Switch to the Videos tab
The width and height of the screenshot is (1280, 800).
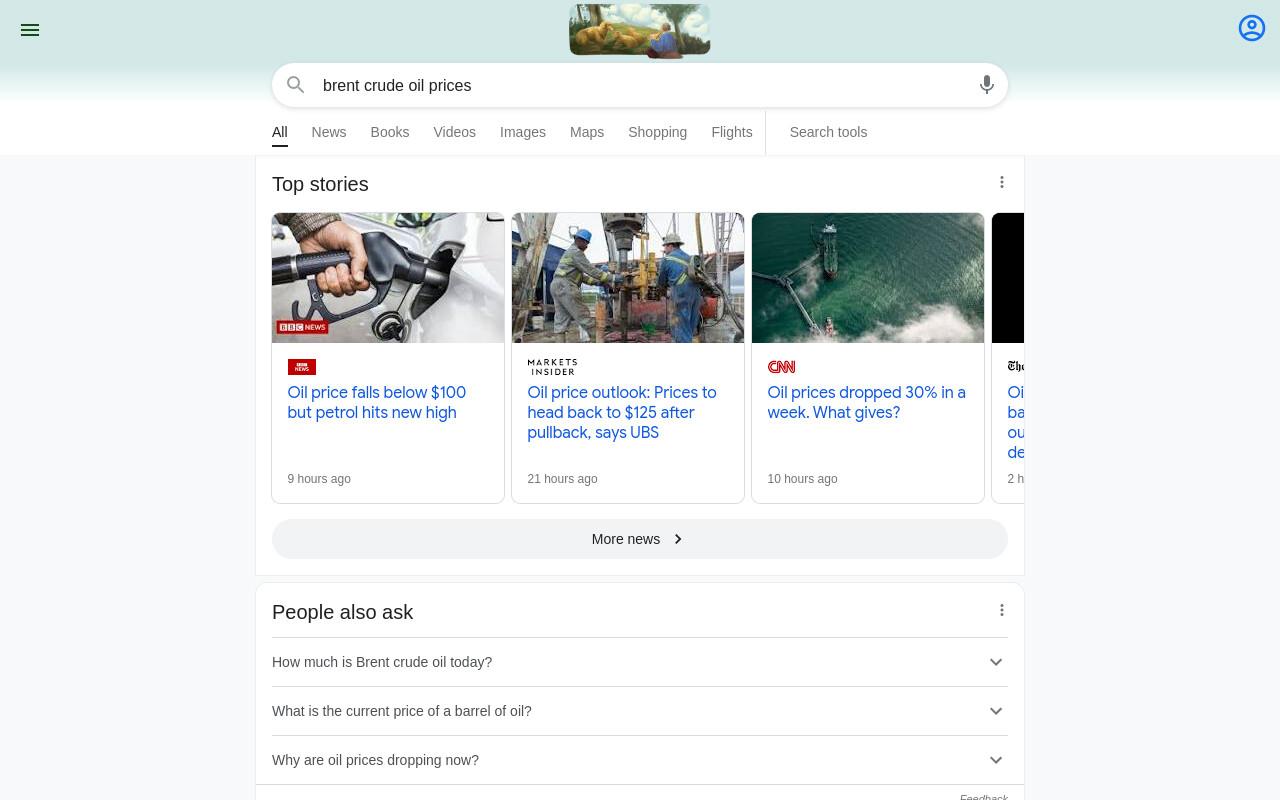coord(455,132)
